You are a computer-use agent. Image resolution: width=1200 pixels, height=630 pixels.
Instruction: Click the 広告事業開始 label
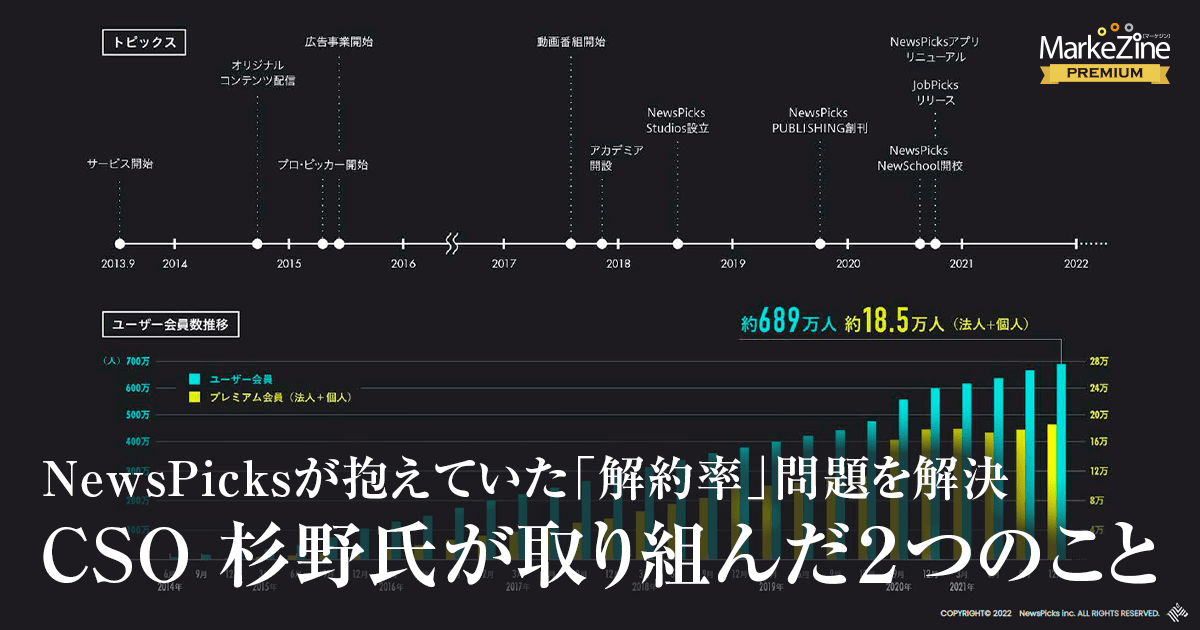tap(339, 42)
